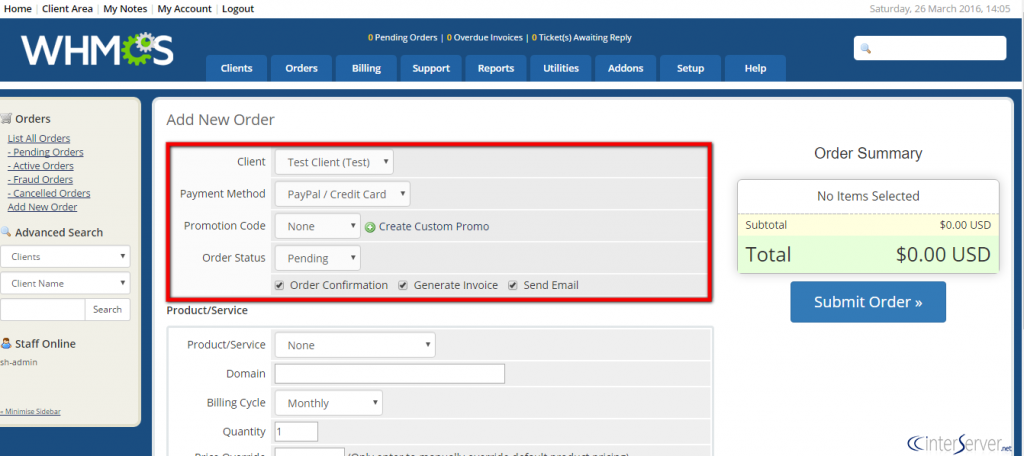The image size is (1024, 456).
Task: Focus the Quantity input field
Action: [296, 432]
